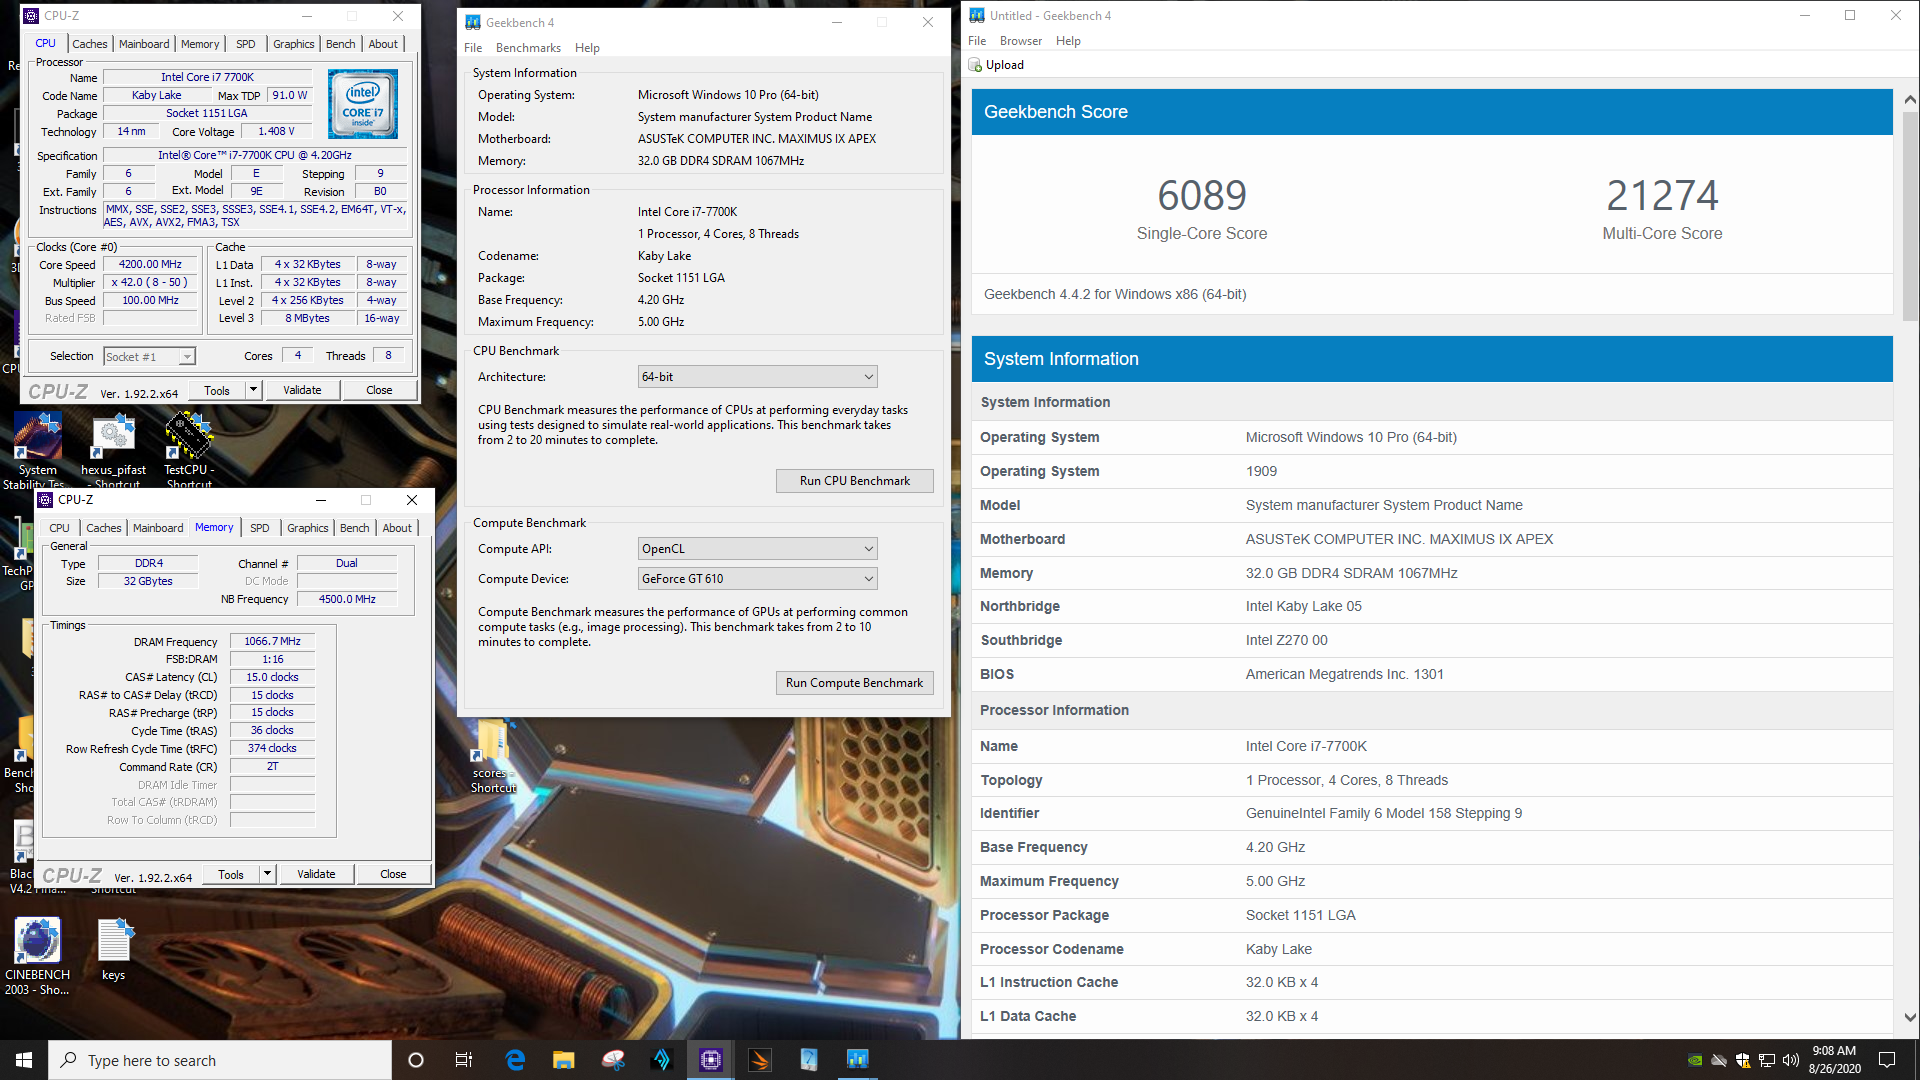This screenshot has height=1080, width=1920.
Task: Click the Core Speed 4200.00 MHz field
Action: [x=150, y=265]
